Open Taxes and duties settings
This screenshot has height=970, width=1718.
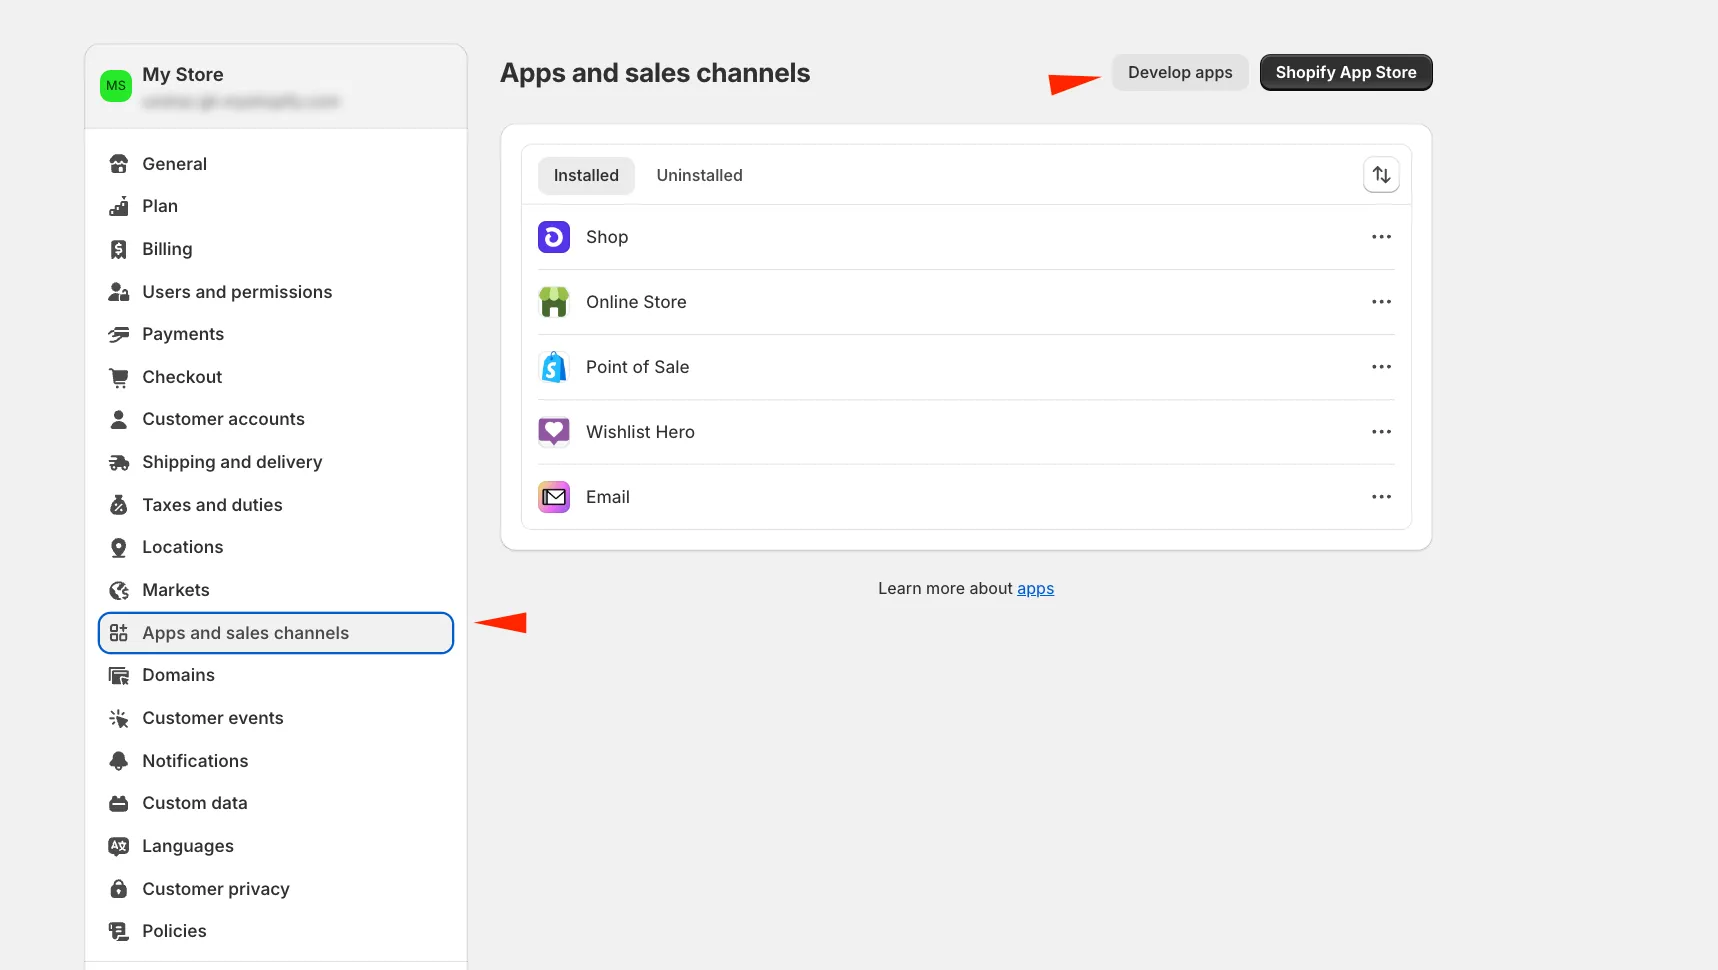coord(276,505)
